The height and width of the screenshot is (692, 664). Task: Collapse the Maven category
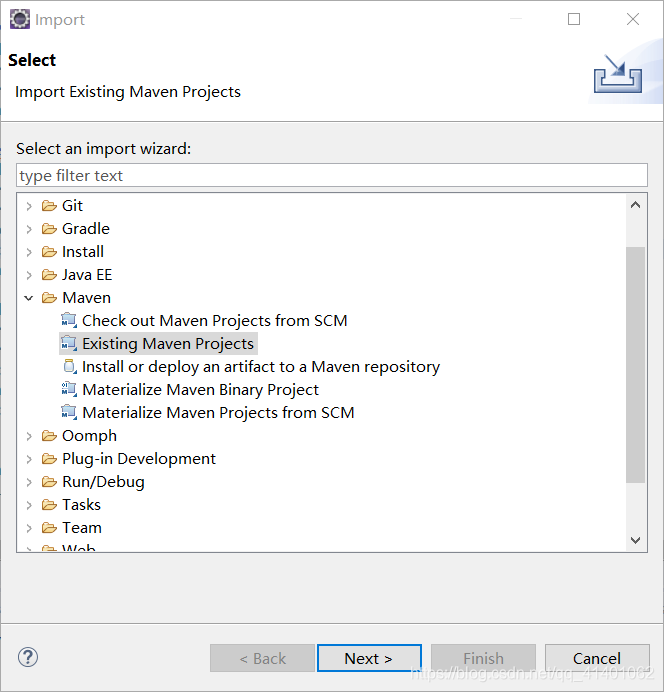29,298
